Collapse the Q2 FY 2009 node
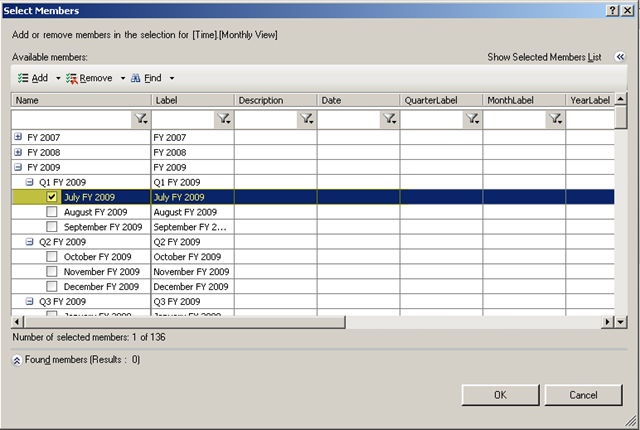The image size is (640, 430). pyautogui.click(x=29, y=242)
